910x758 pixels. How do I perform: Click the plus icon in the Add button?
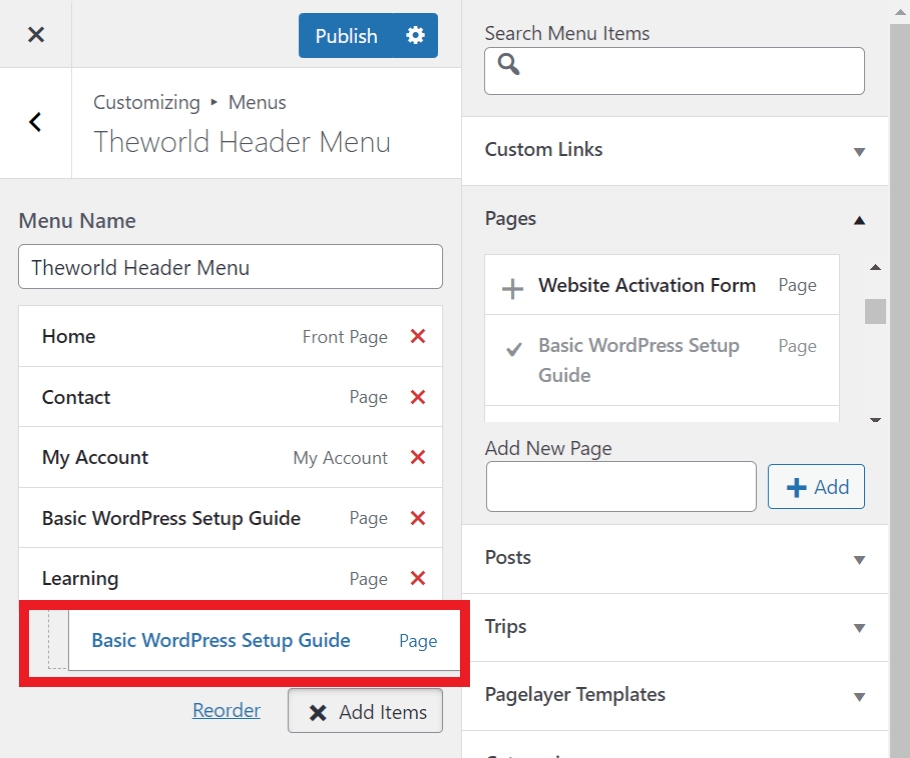coord(796,487)
